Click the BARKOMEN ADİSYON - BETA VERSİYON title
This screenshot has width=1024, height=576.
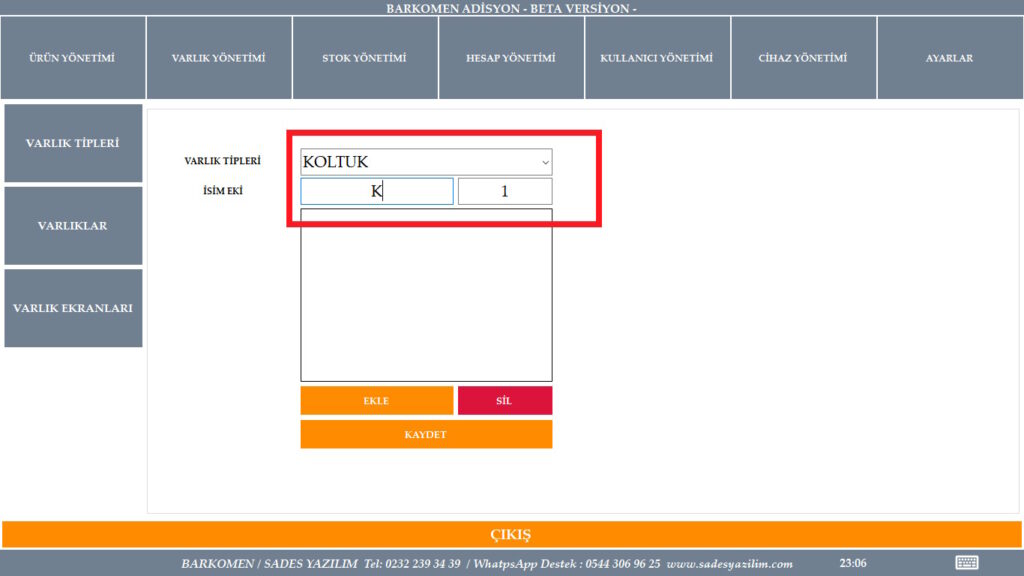tap(511, 8)
